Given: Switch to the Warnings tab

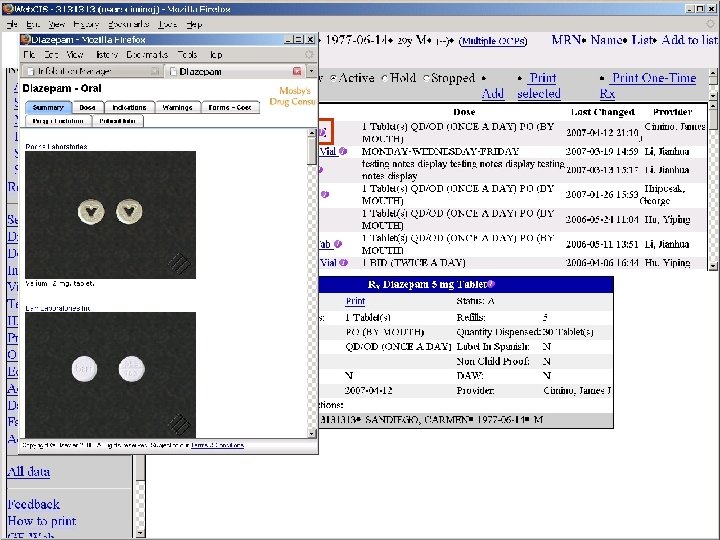Looking at the screenshot, I should (178, 107).
